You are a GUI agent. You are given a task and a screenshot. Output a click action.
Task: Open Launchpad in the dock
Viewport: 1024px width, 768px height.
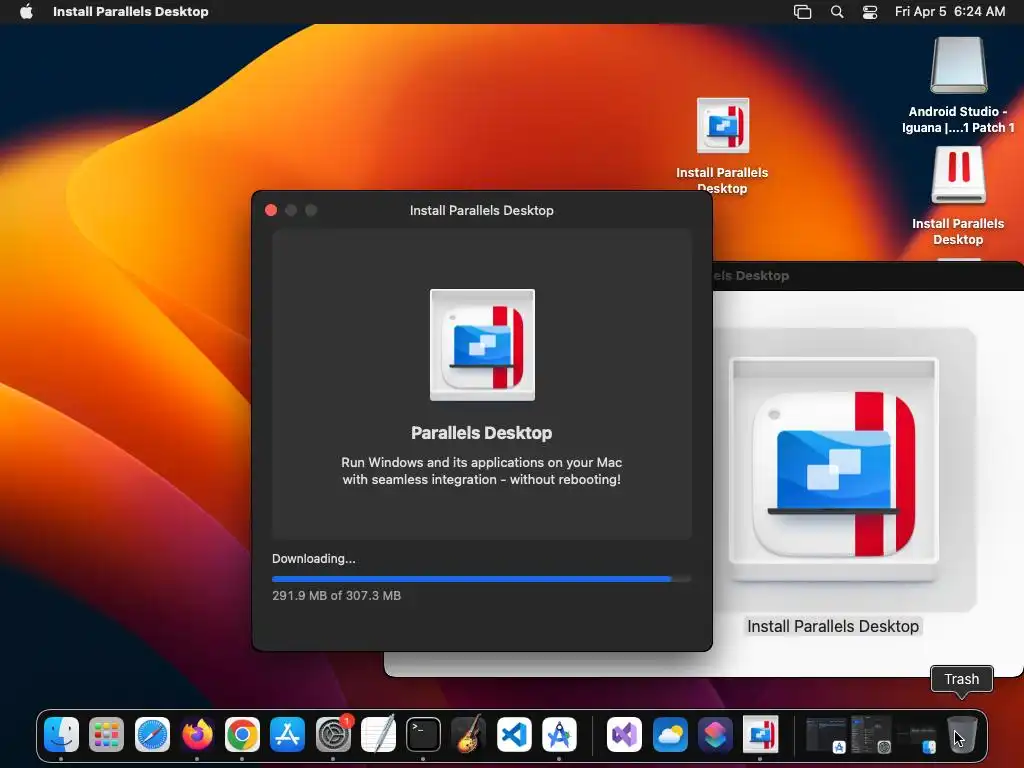click(x=106, y=735)
